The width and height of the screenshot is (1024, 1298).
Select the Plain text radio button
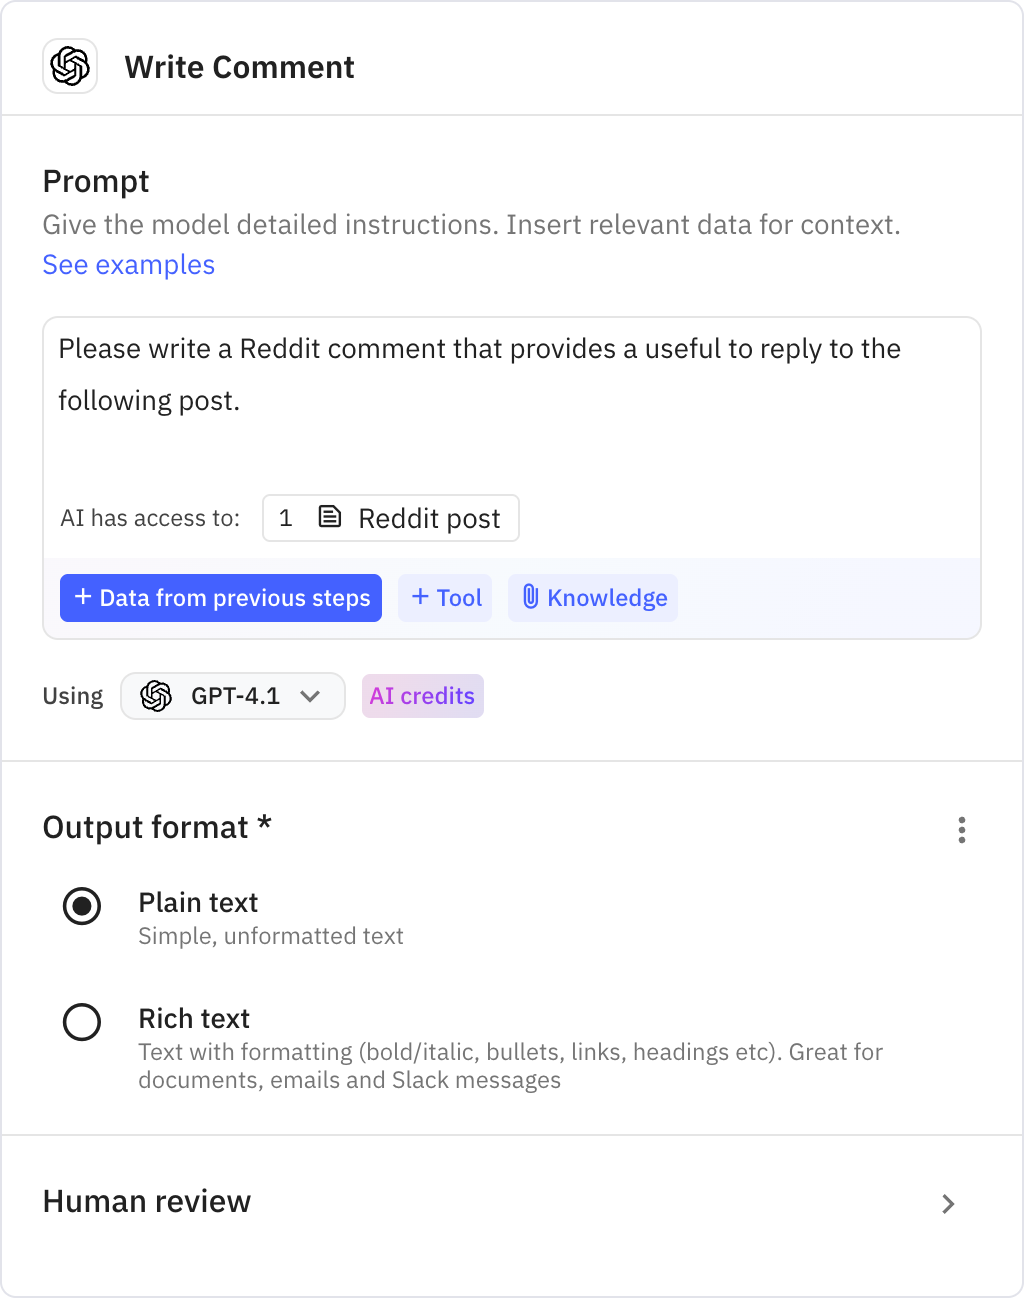click(81, 908)
